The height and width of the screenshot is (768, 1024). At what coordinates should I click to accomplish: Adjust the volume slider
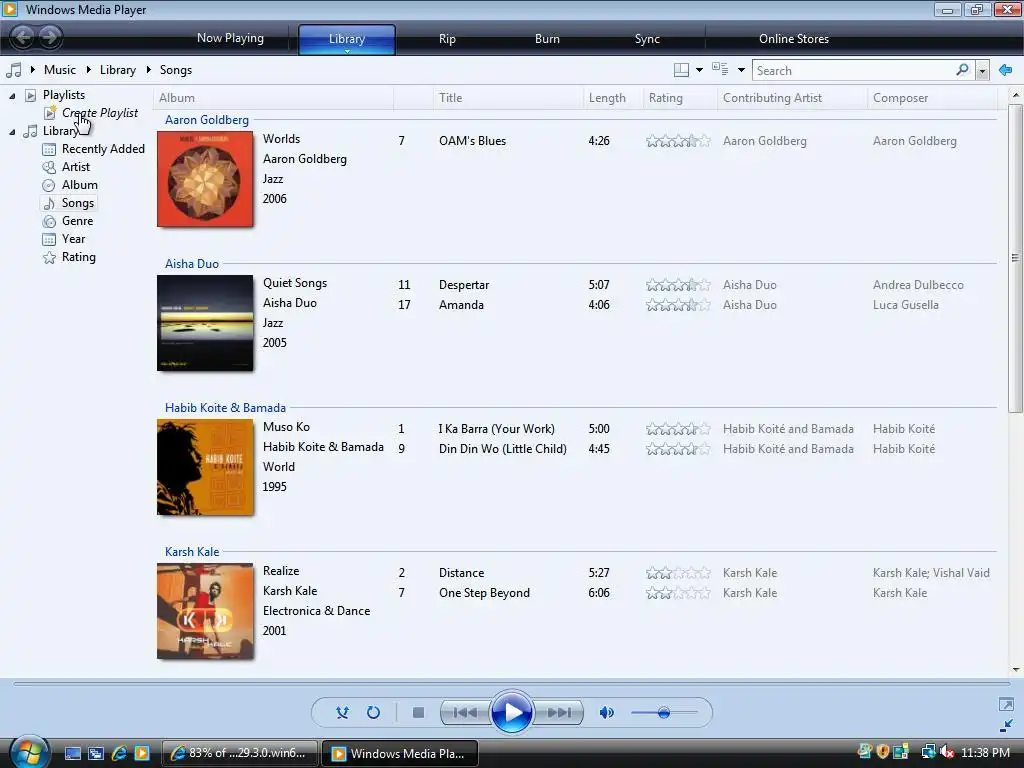[664, 712]
